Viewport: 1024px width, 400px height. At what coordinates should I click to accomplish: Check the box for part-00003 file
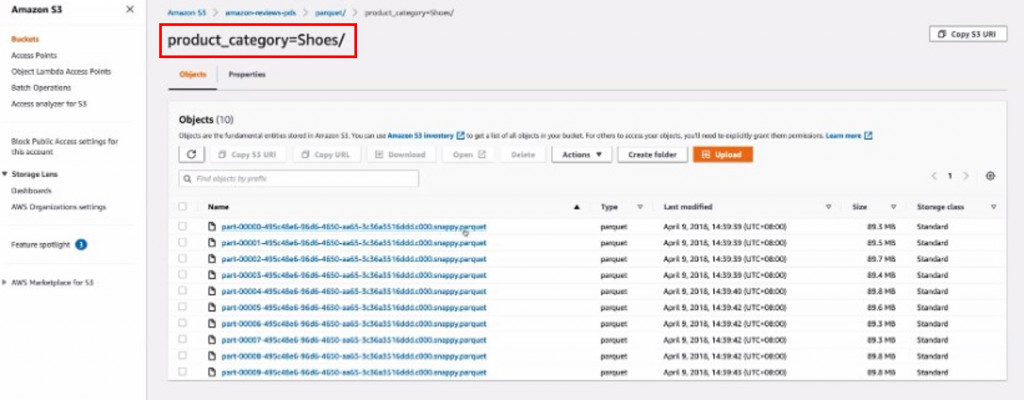[183, 275]
